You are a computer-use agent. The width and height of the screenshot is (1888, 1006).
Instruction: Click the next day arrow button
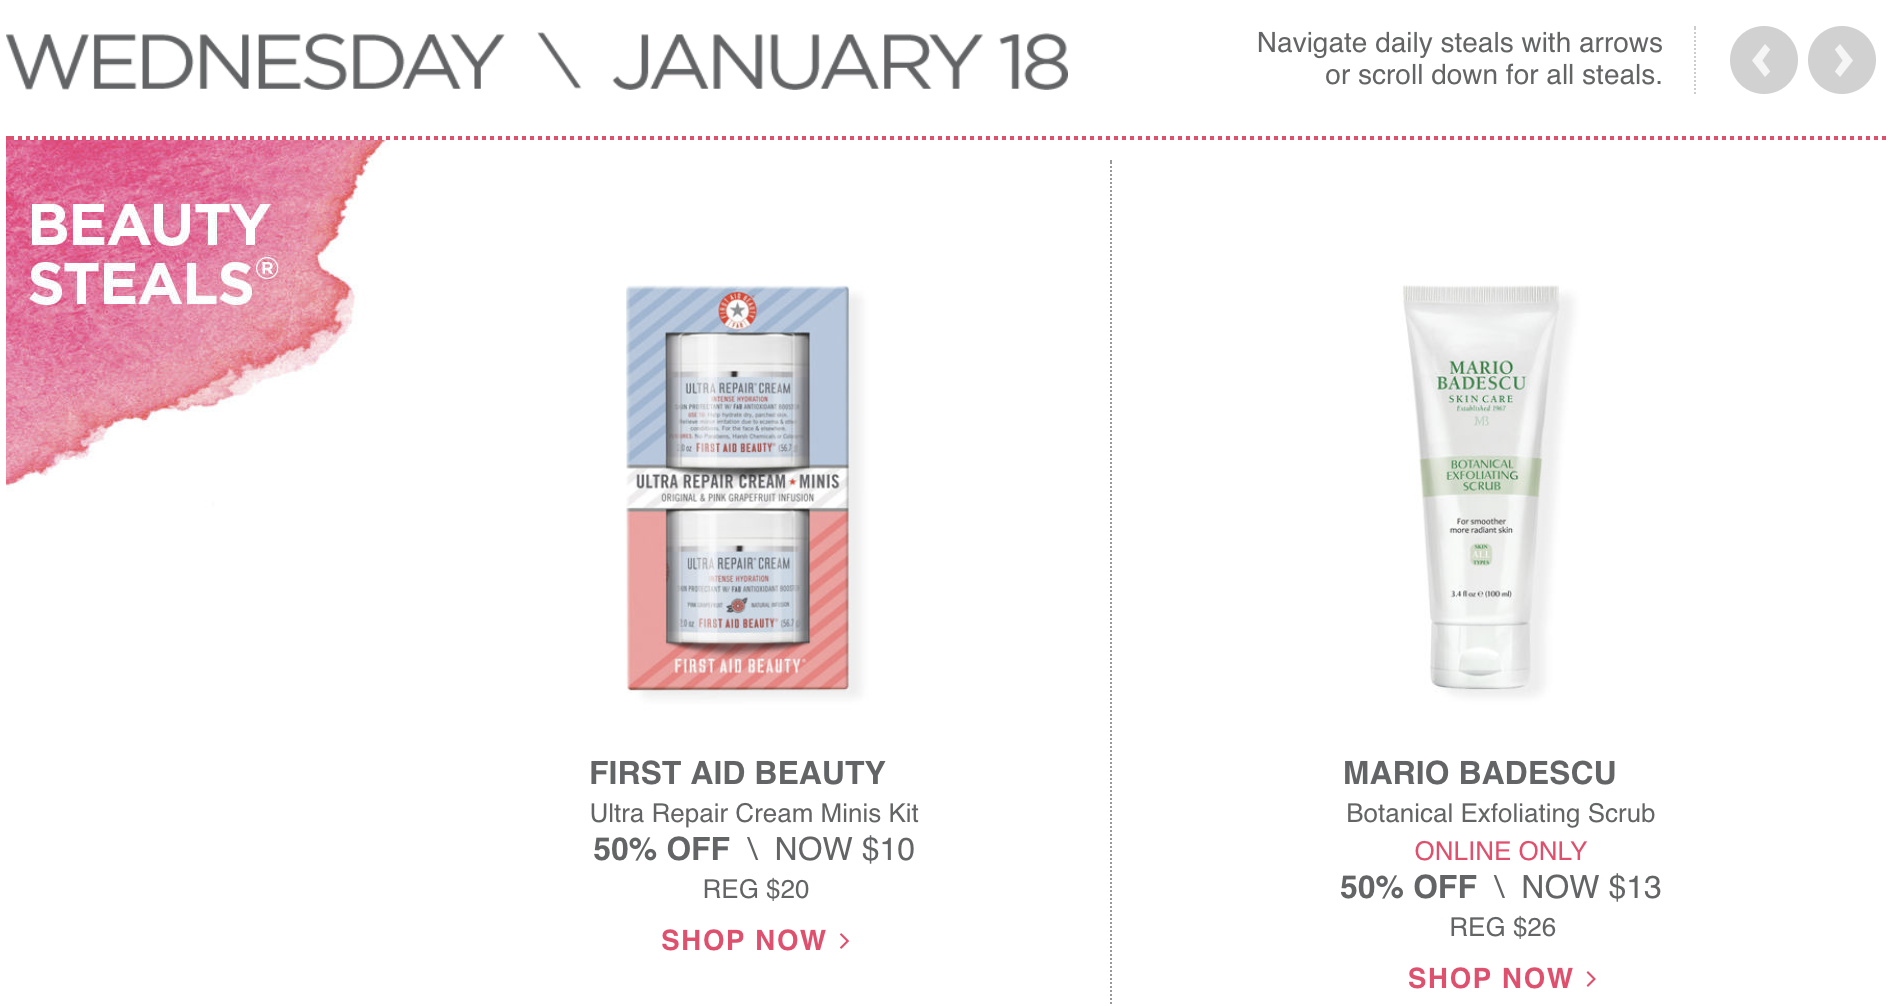pos(1842,60)
